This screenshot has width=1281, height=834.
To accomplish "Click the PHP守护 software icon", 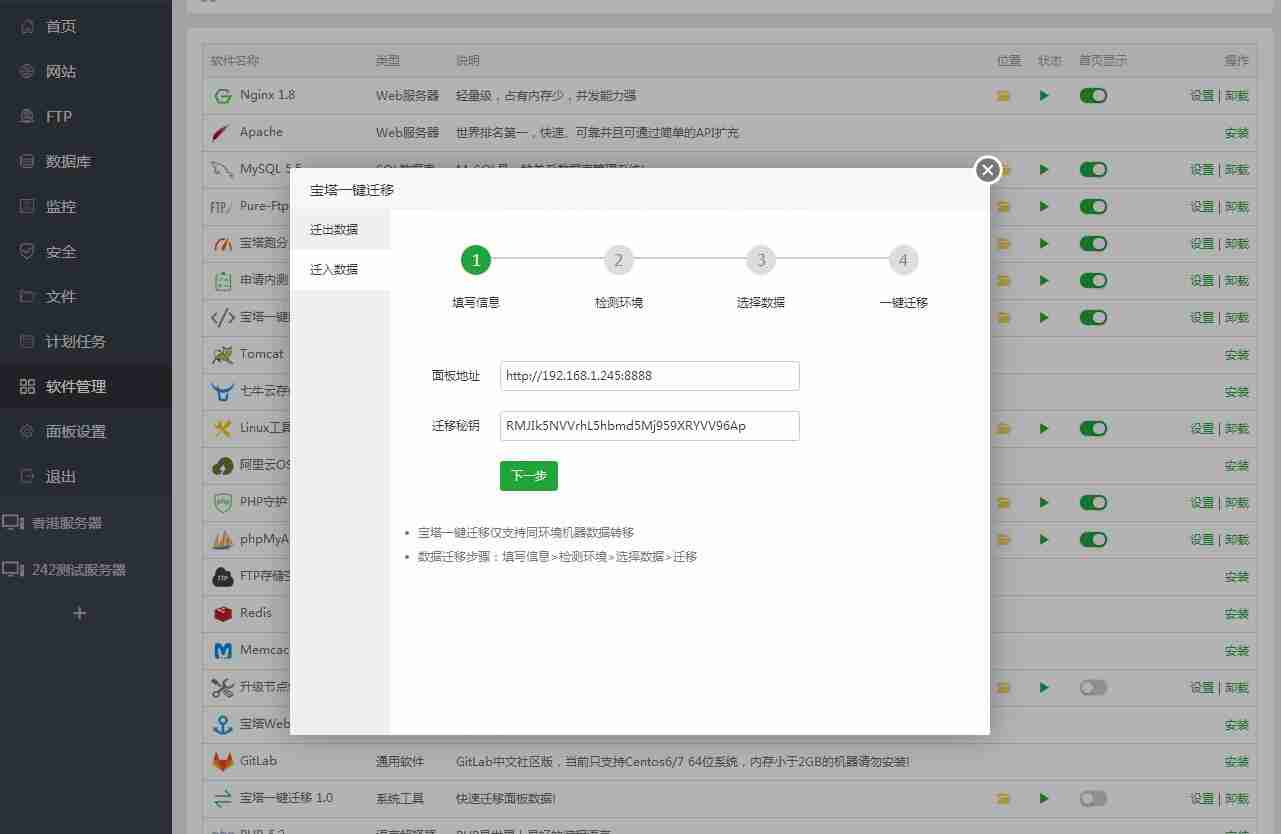I will [222, 502].
